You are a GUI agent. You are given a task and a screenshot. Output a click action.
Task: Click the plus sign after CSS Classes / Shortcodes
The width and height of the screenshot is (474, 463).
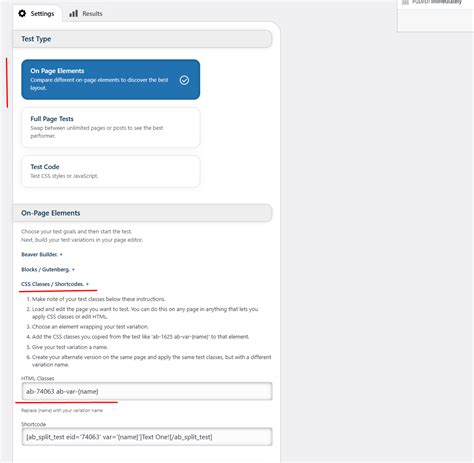[87, 284]
